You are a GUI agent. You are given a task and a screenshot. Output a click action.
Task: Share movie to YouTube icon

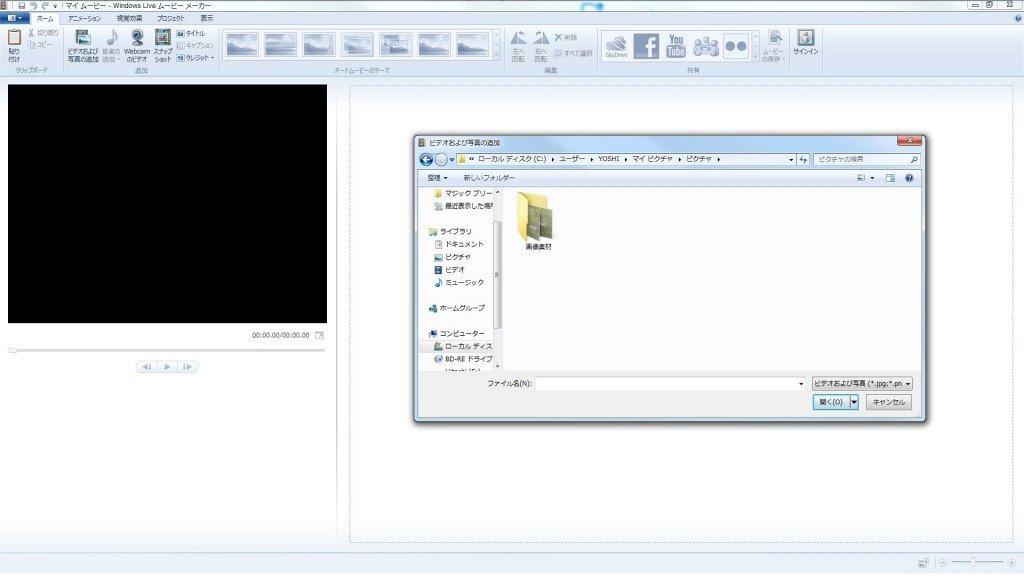pos(676,46)
